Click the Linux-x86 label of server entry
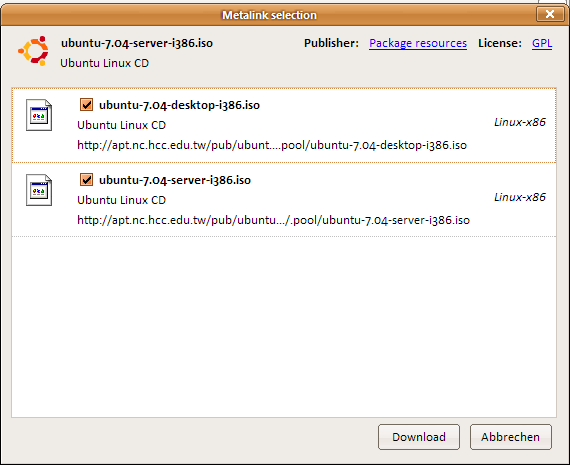 pyautogui.click(x=520, y=197)
